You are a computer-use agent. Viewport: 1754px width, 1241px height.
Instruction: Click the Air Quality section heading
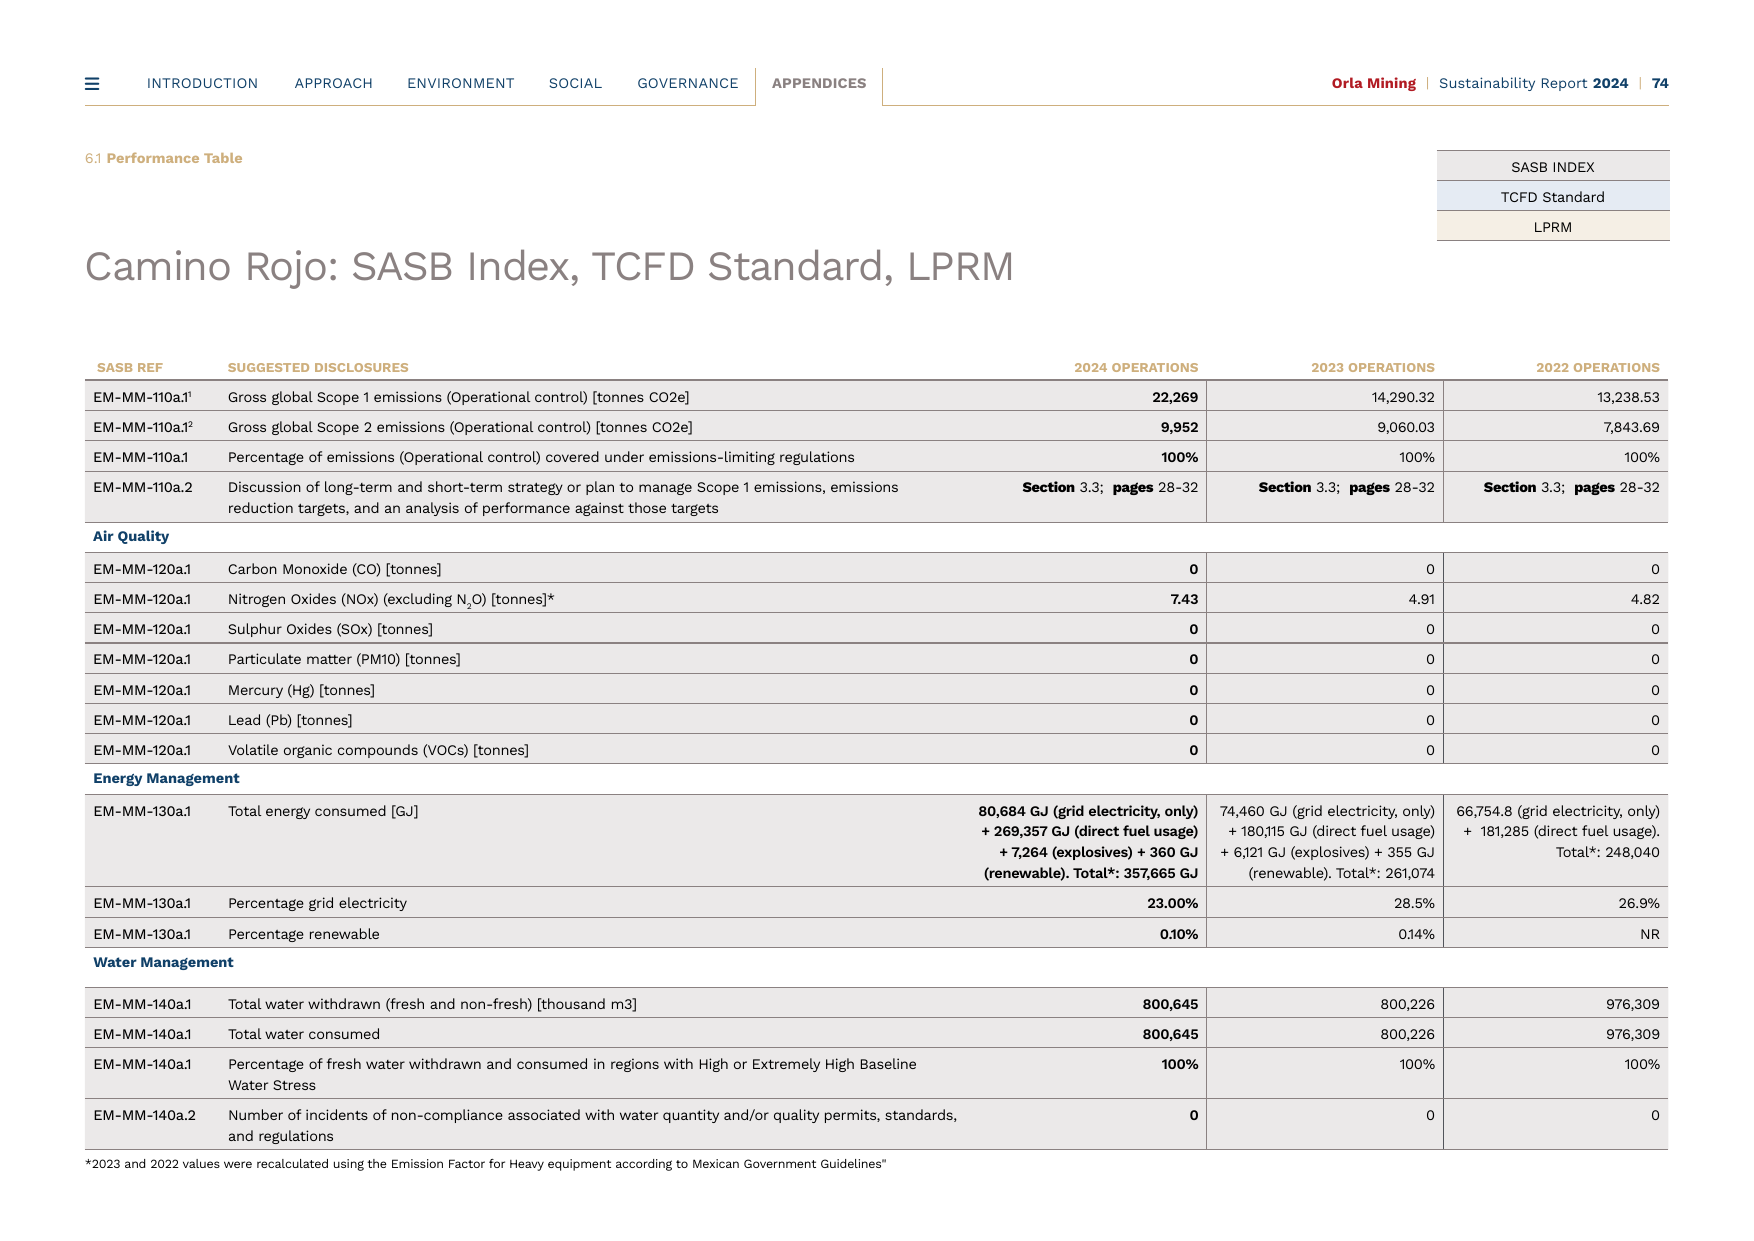(x=131, y=536)
